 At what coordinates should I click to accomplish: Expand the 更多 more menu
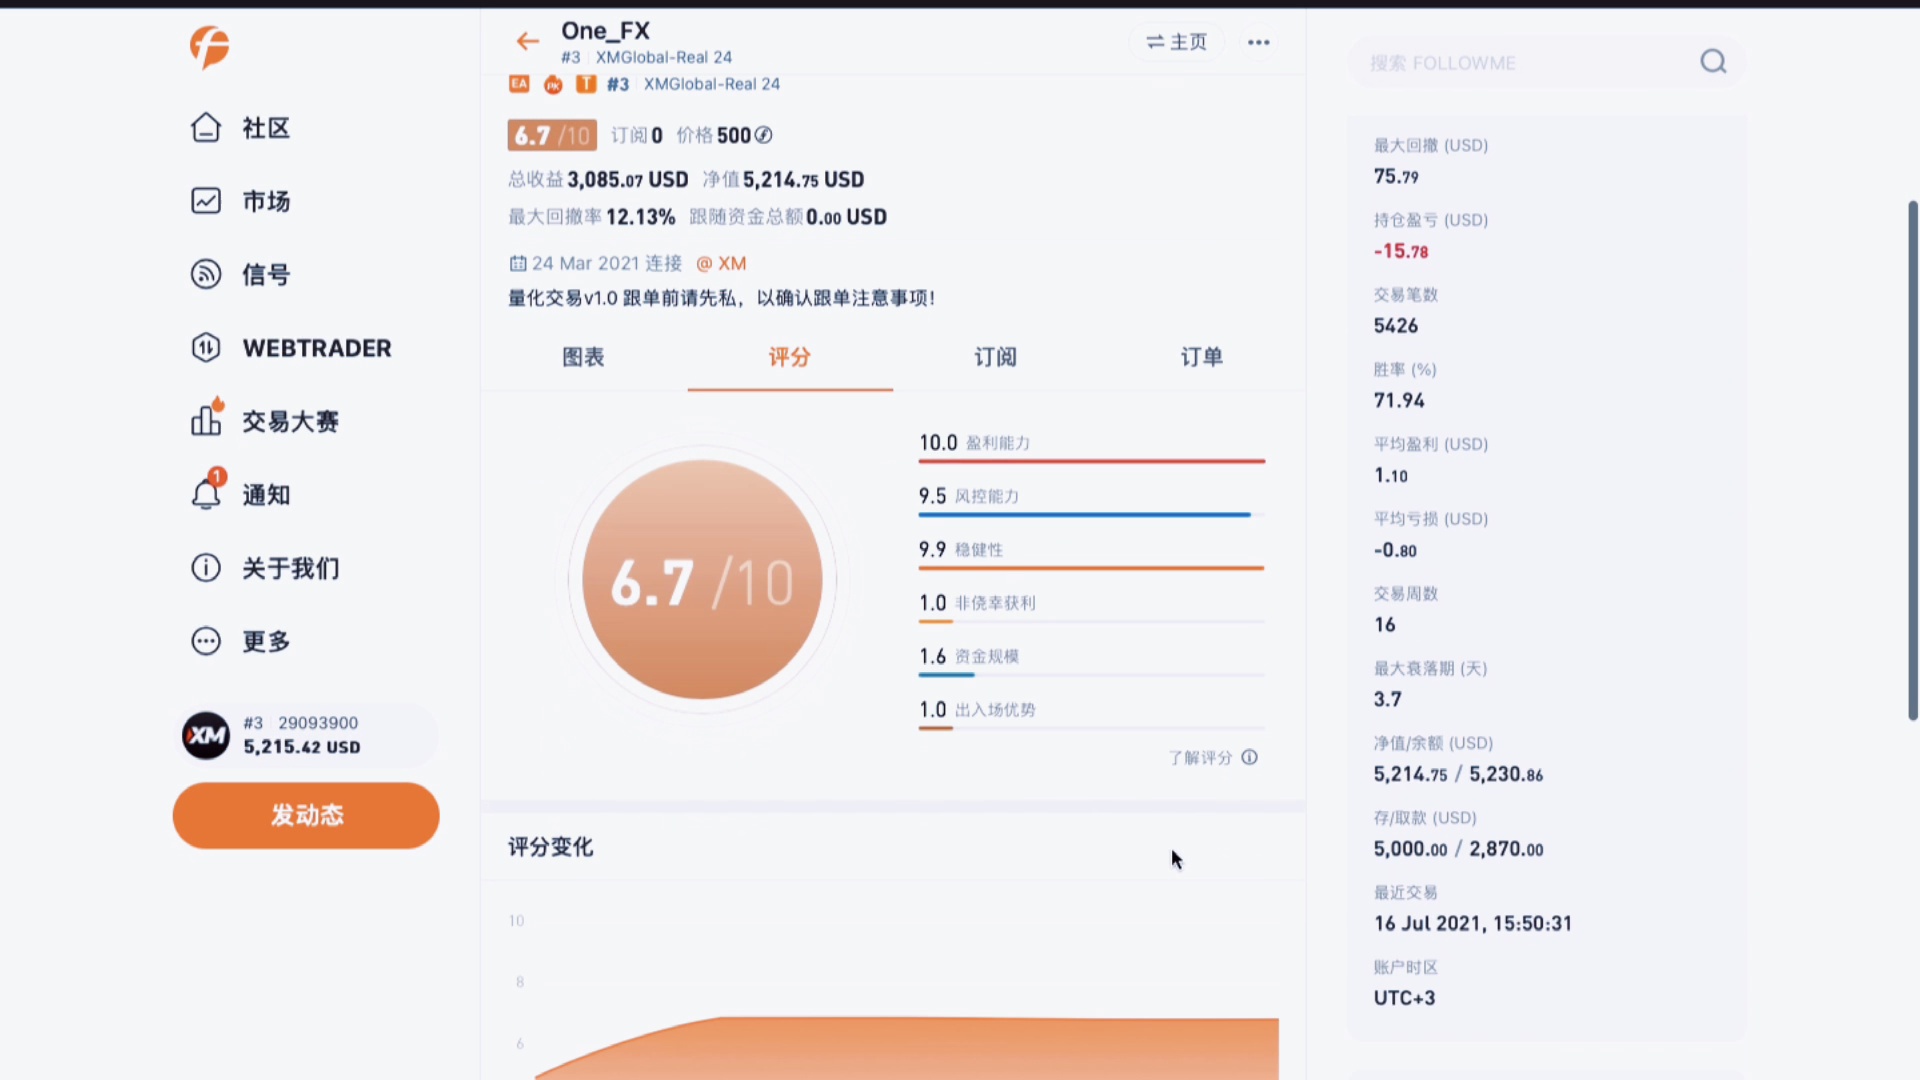pos(206,641)
